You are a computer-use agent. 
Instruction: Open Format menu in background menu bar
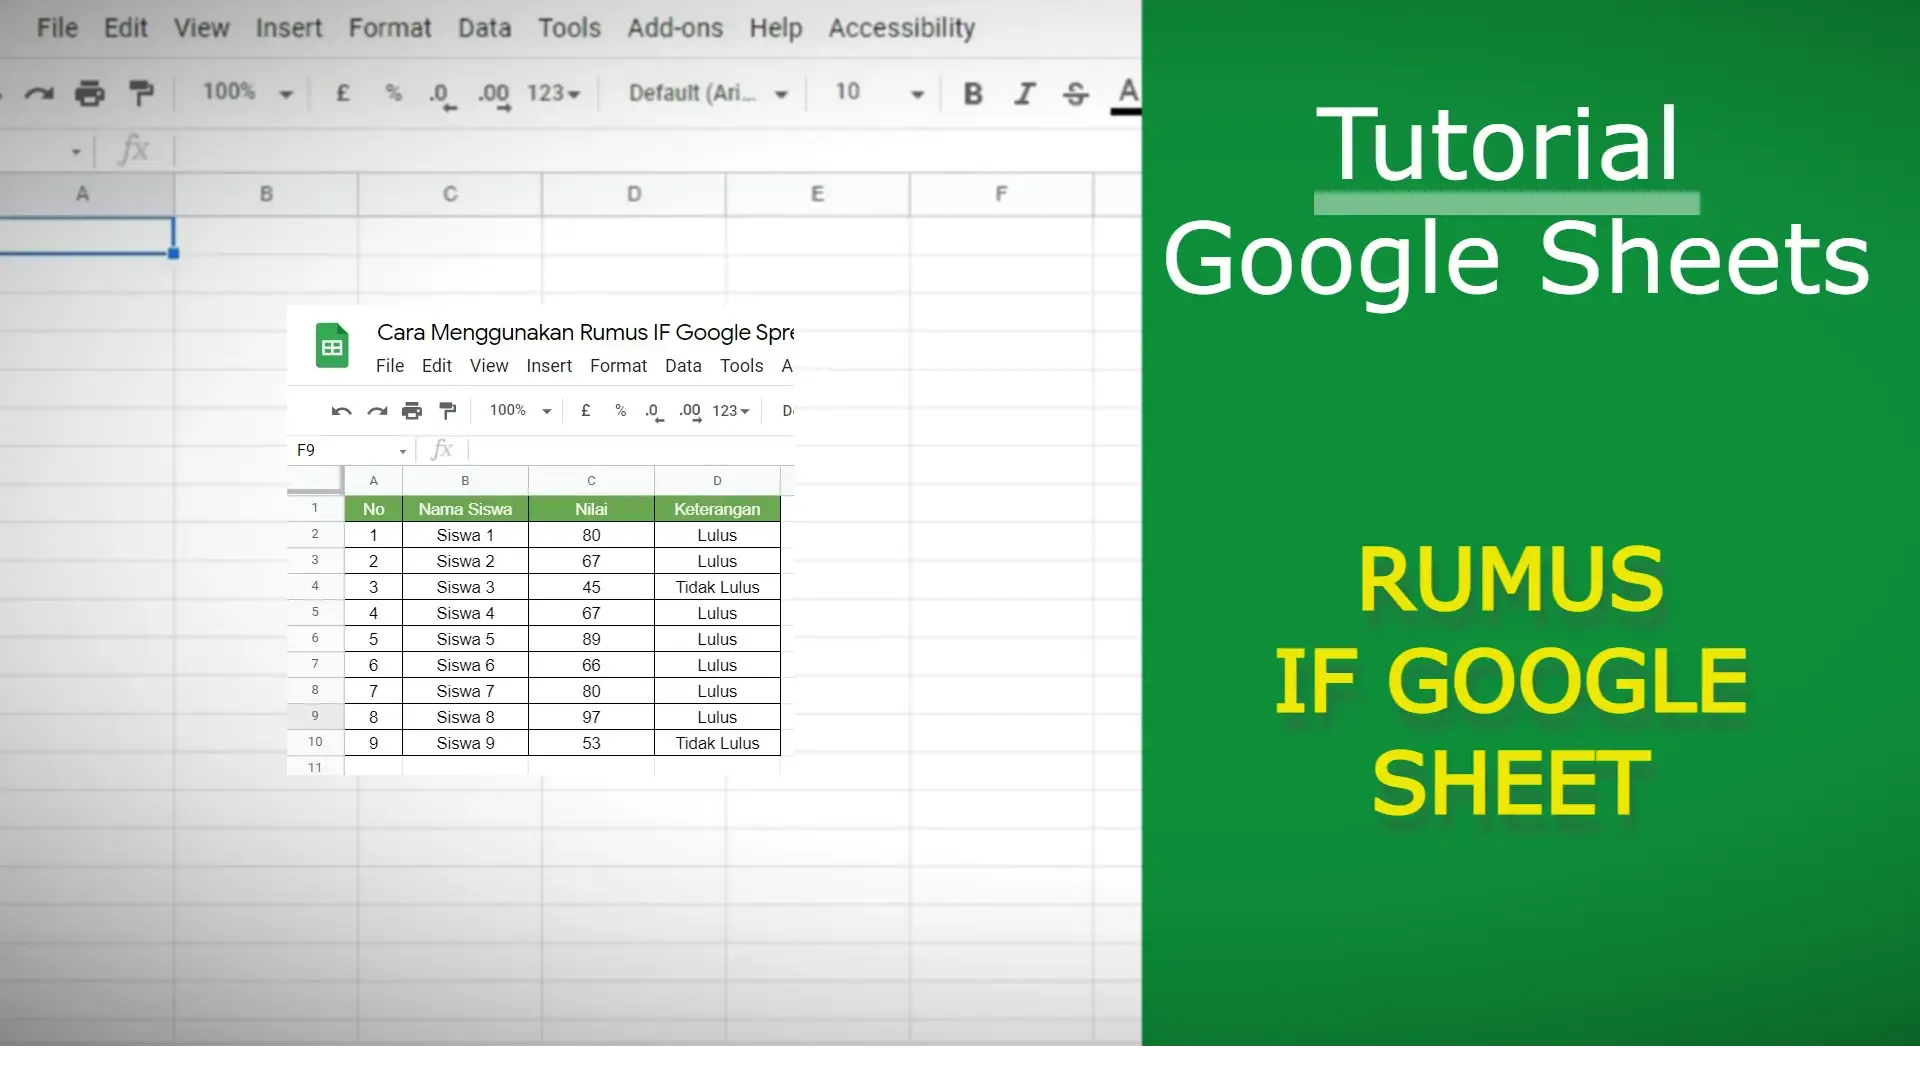(x=390, y=28)
